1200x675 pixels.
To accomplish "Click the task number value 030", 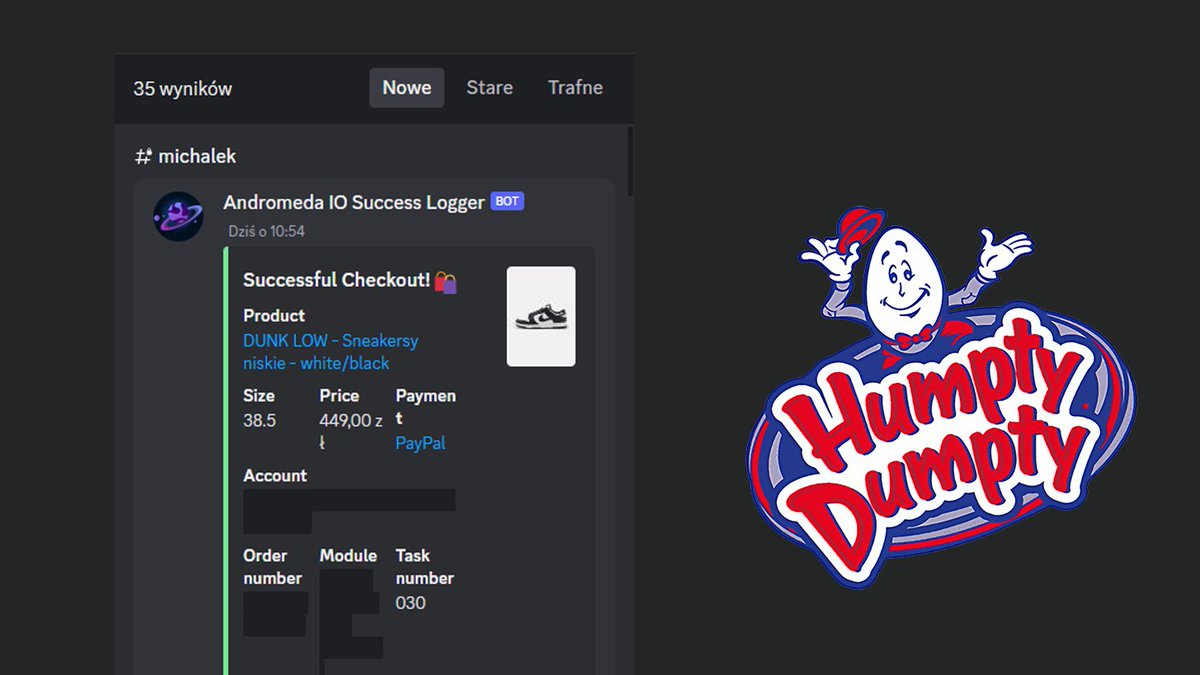I will coord(410,603).
